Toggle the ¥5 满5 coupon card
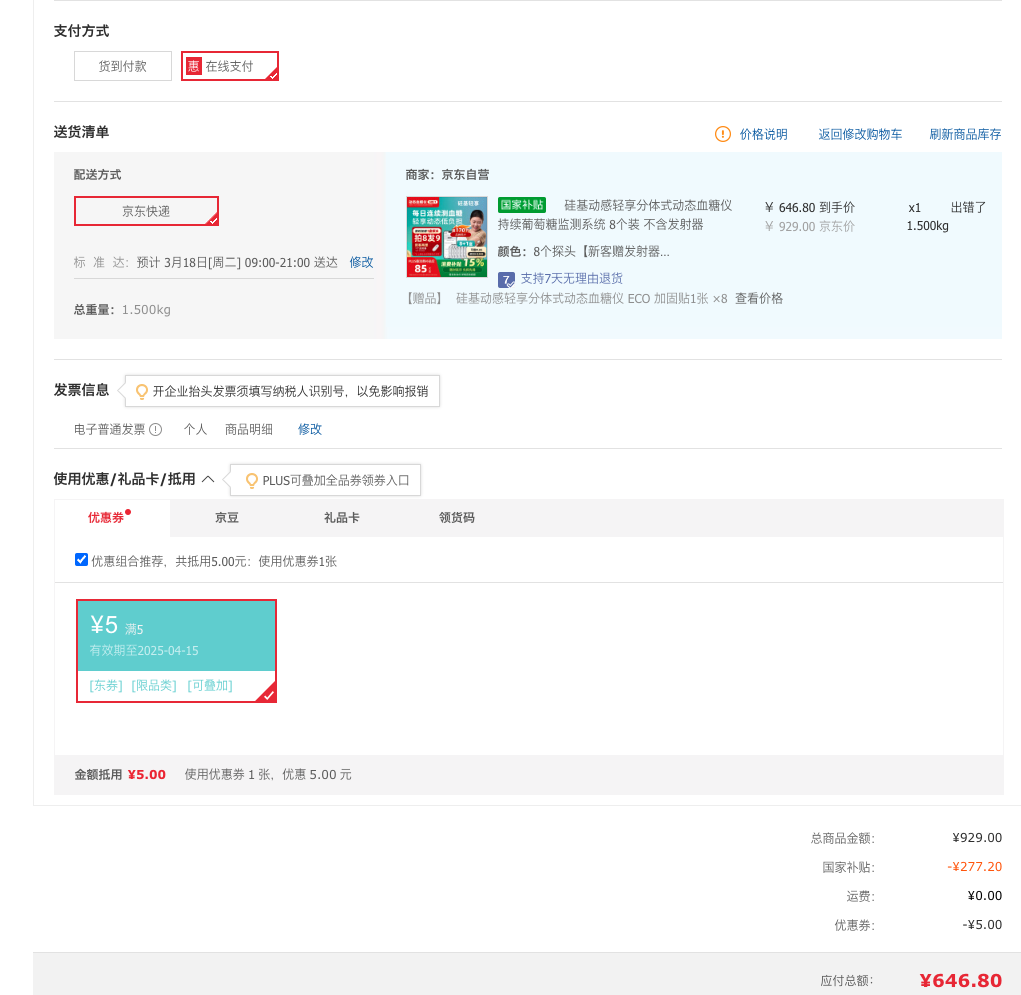 176,651
